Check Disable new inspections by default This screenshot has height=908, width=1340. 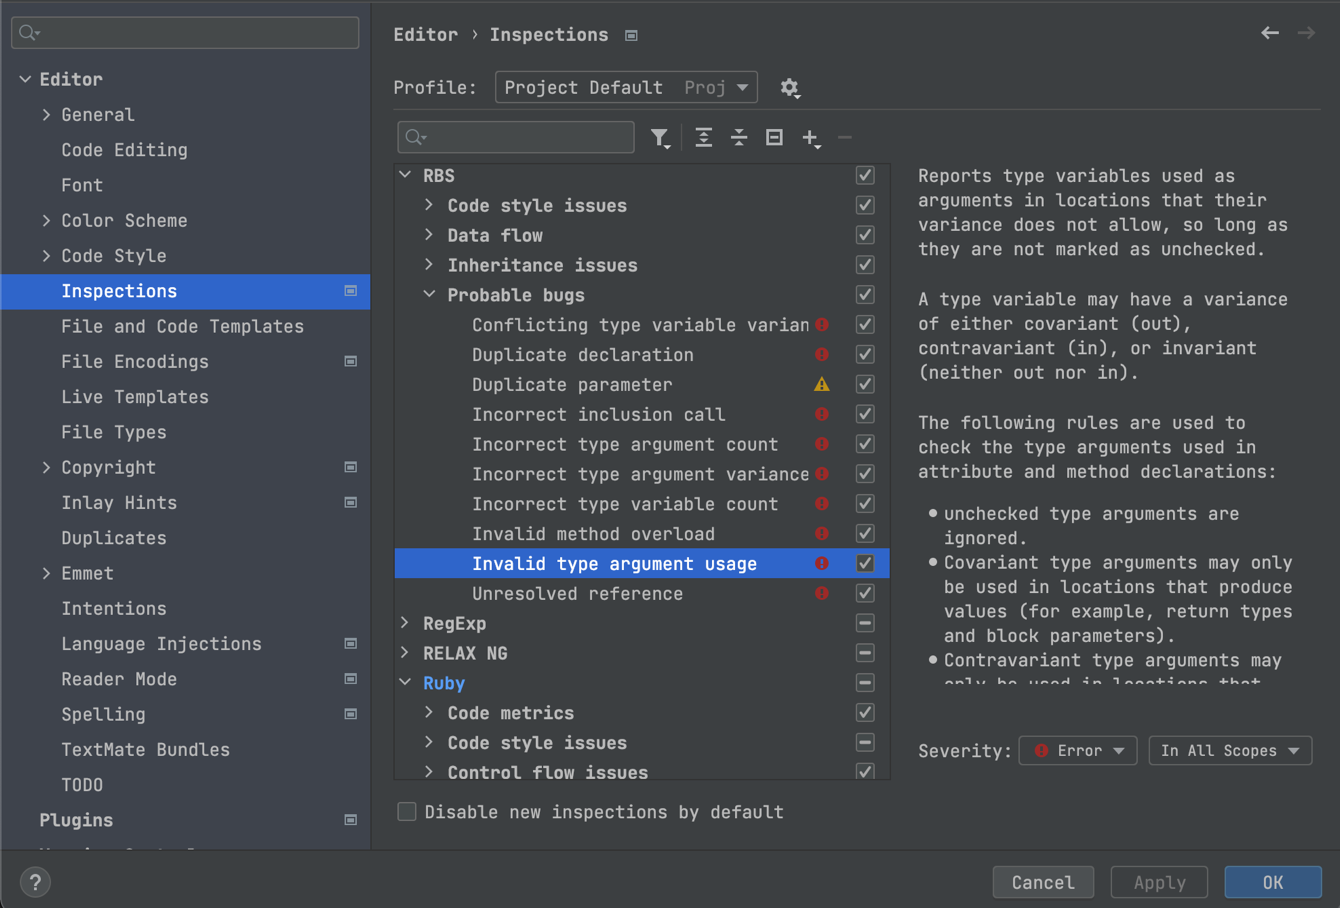407,812
